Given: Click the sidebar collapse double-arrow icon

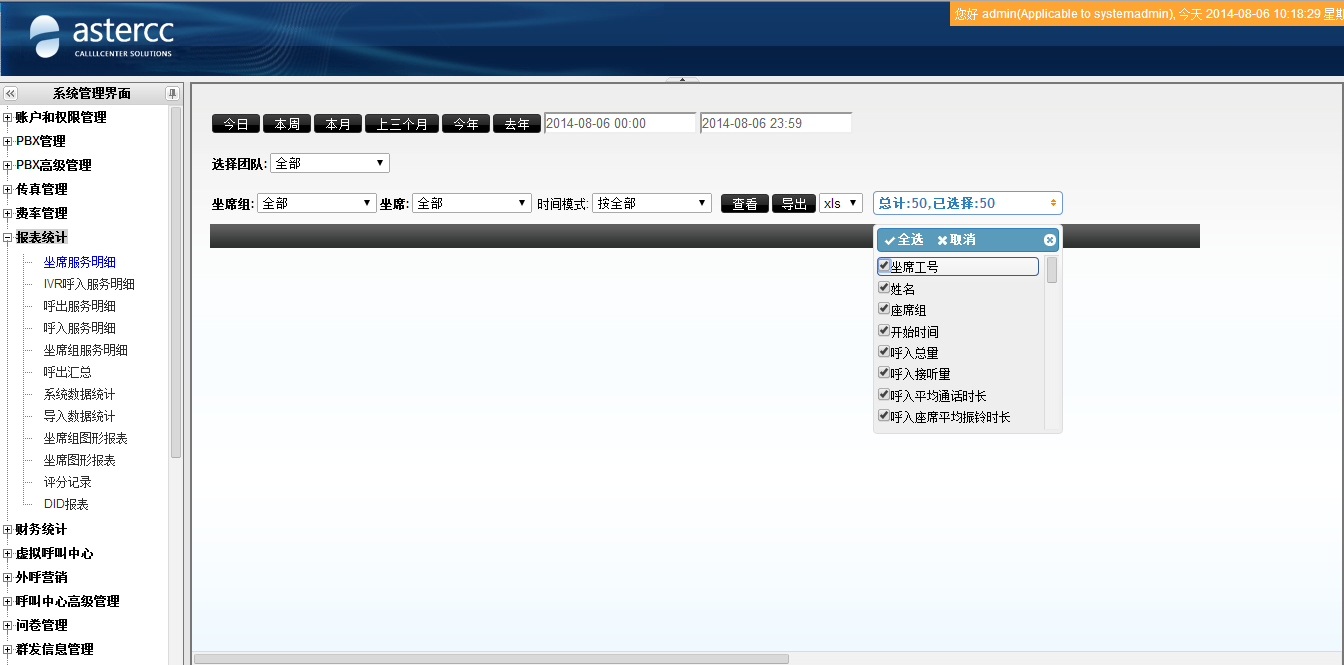Looking at the screenshot, I should point(11,93).
